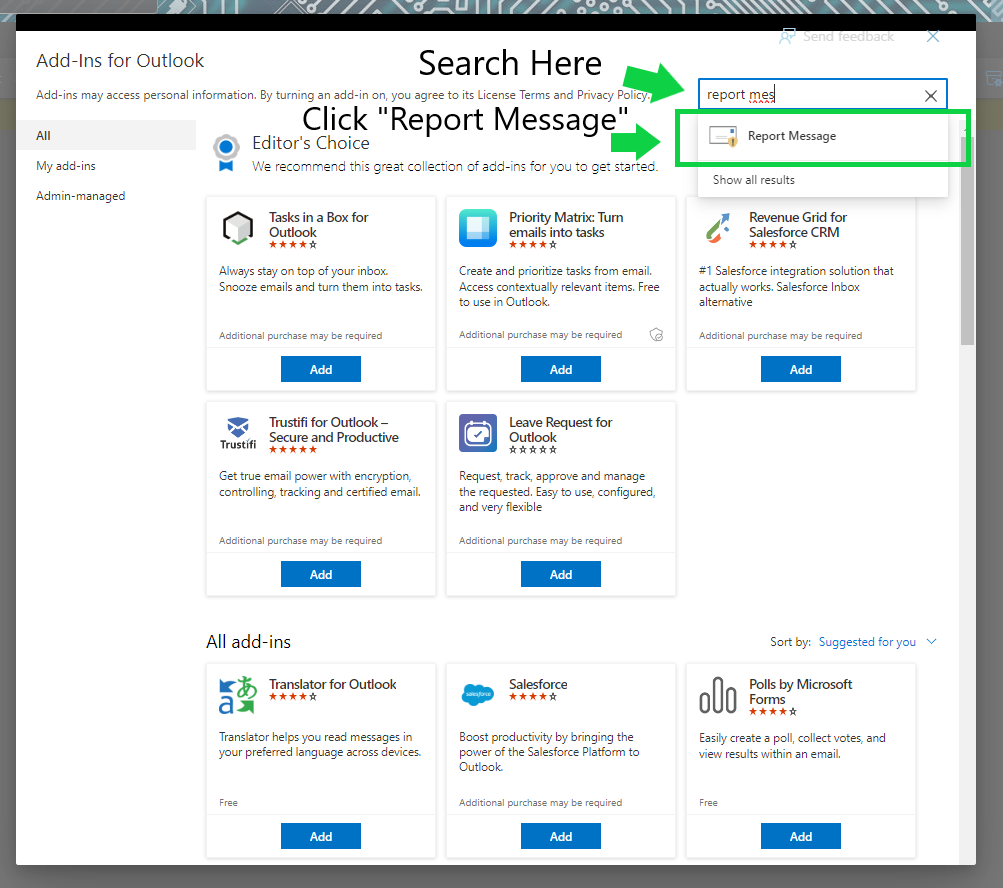Click the Send feedback link
This screenshot has height=888, width=1003.
pos(848,36)
